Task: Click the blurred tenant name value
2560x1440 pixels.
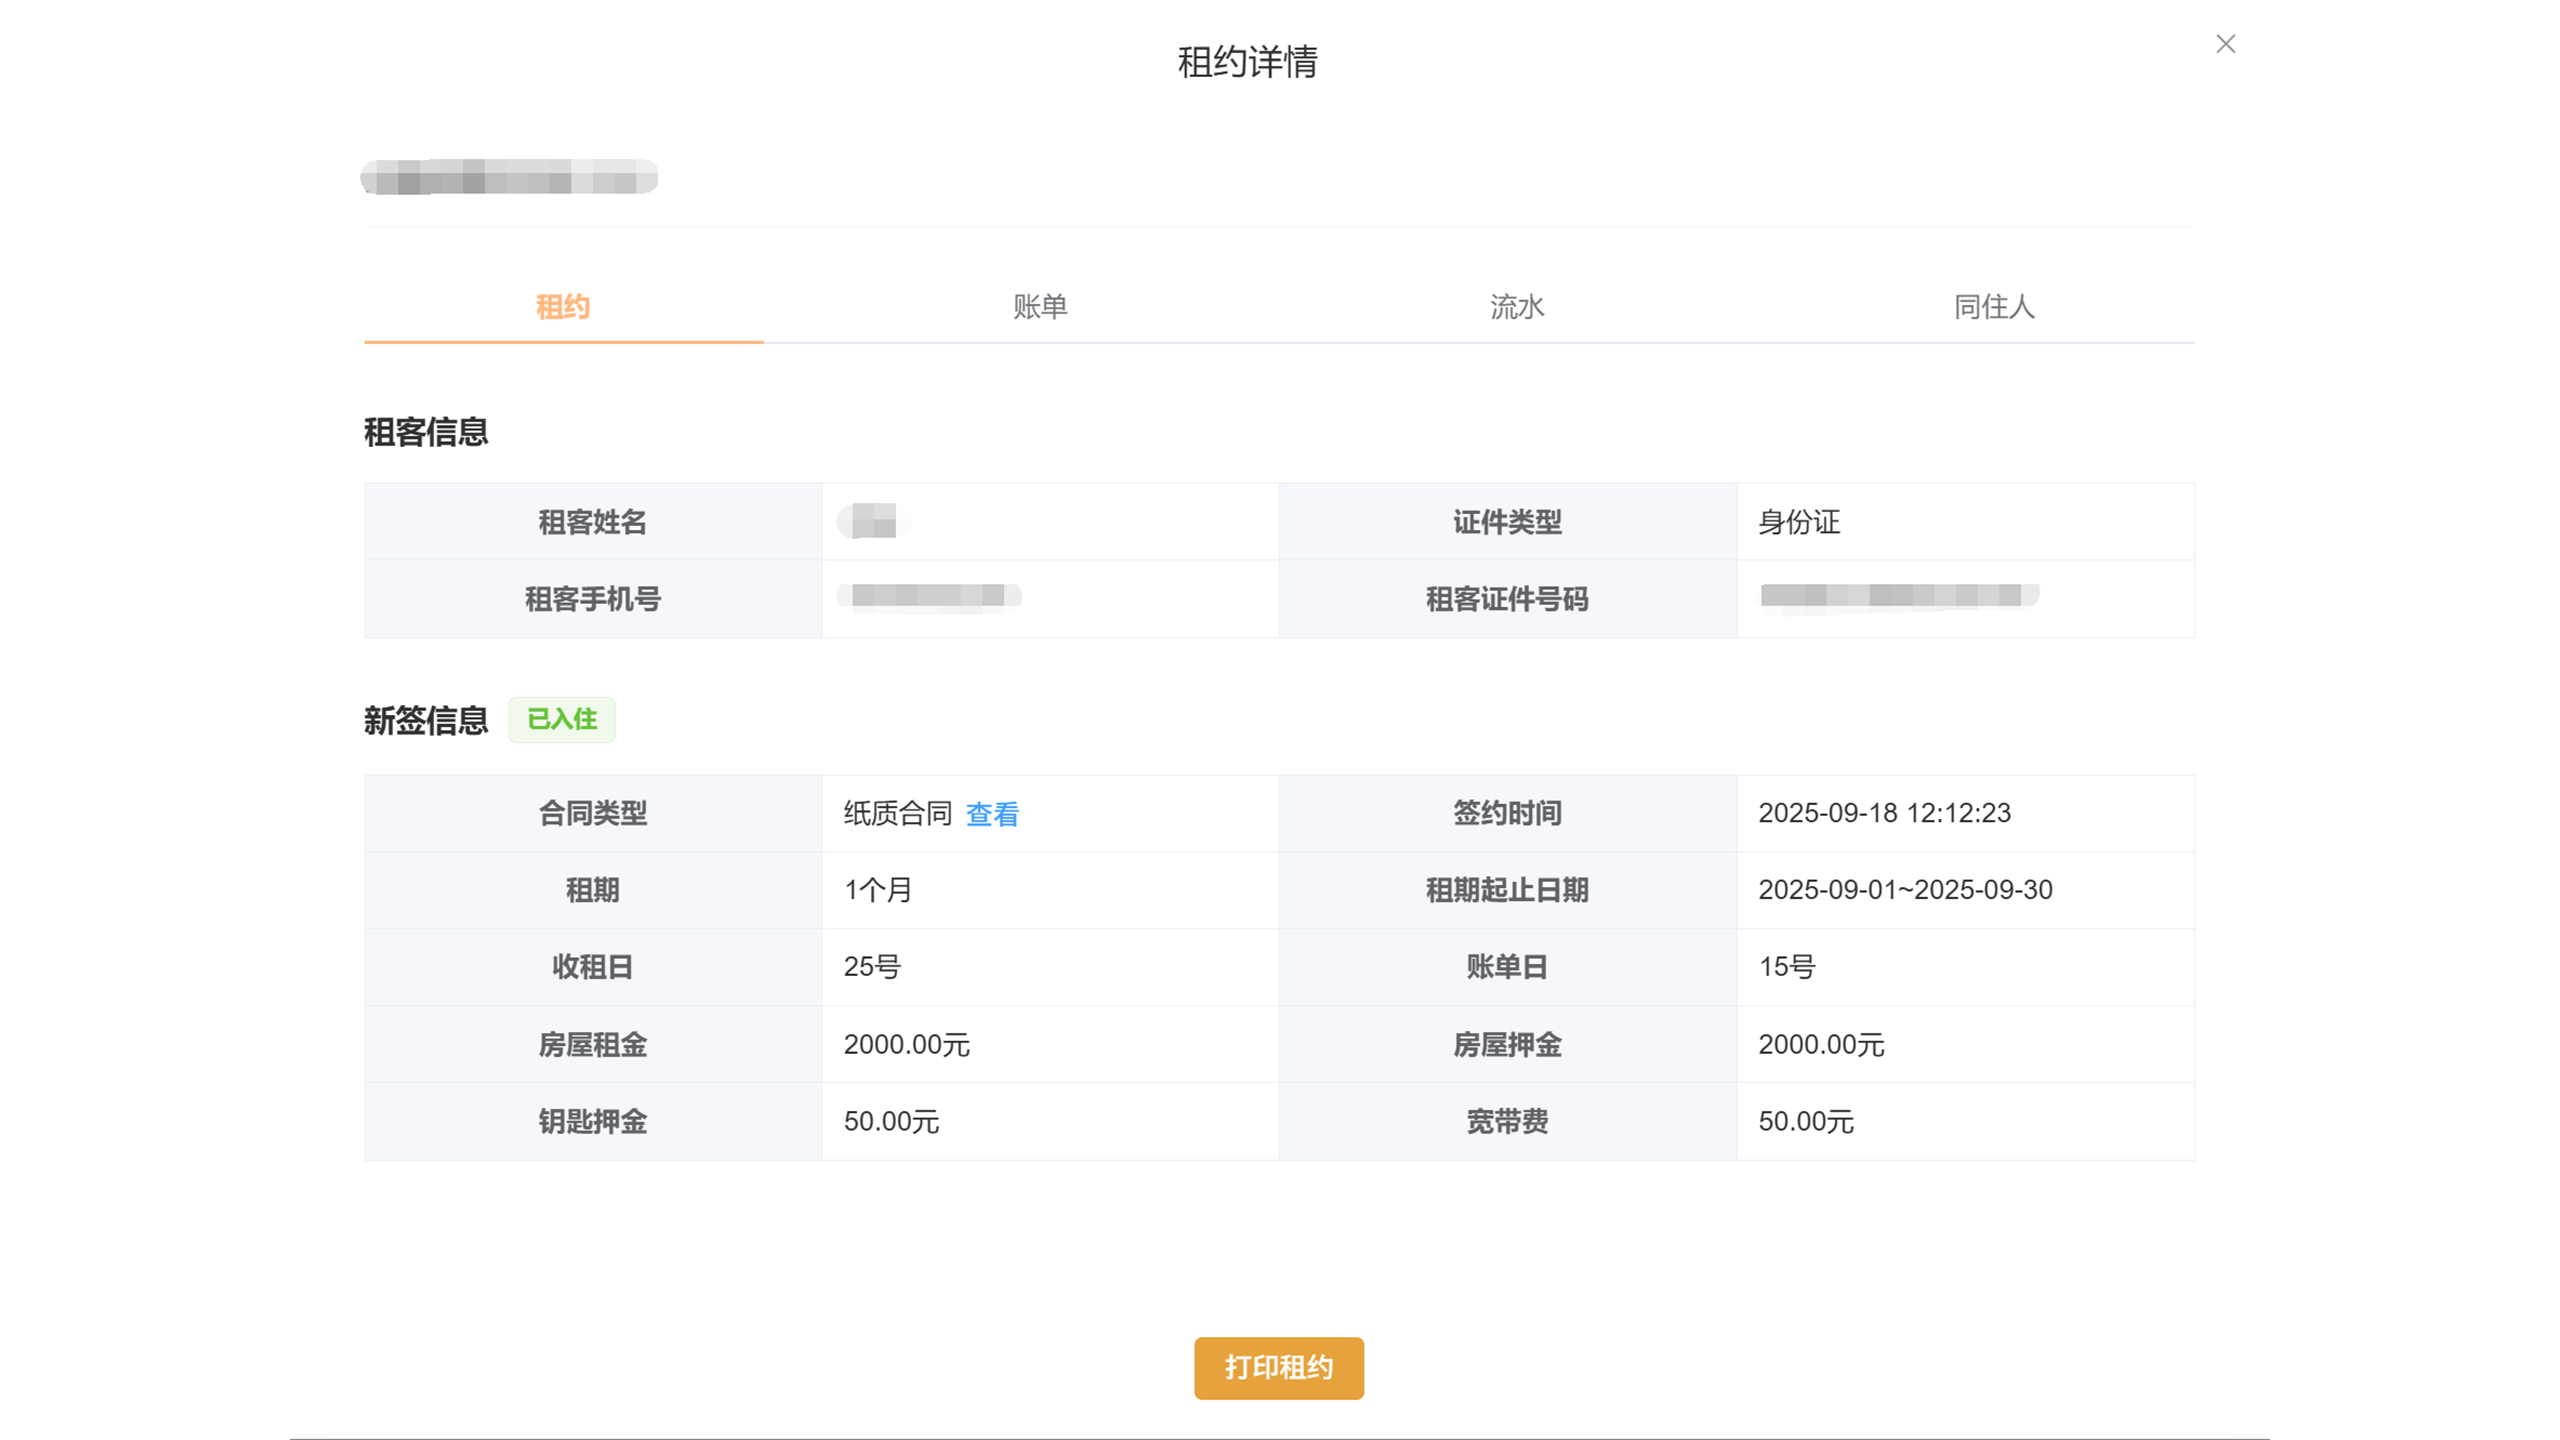Action: [x=872, y=521]
